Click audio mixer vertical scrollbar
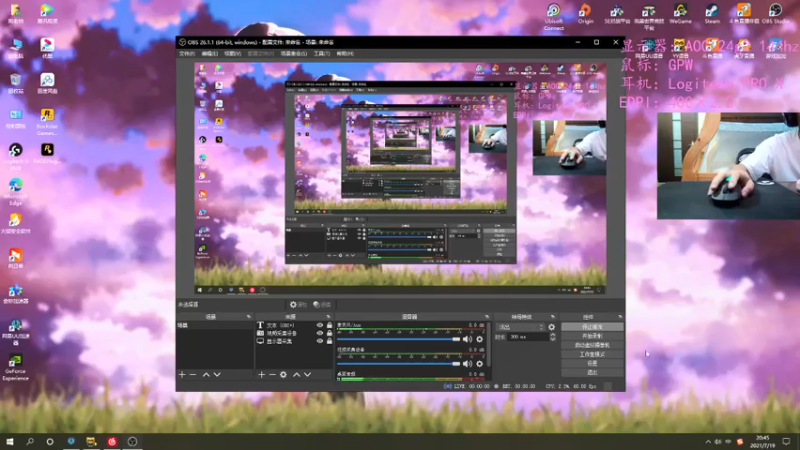Viewport: 800px width, 450px height. coord(489,344)
